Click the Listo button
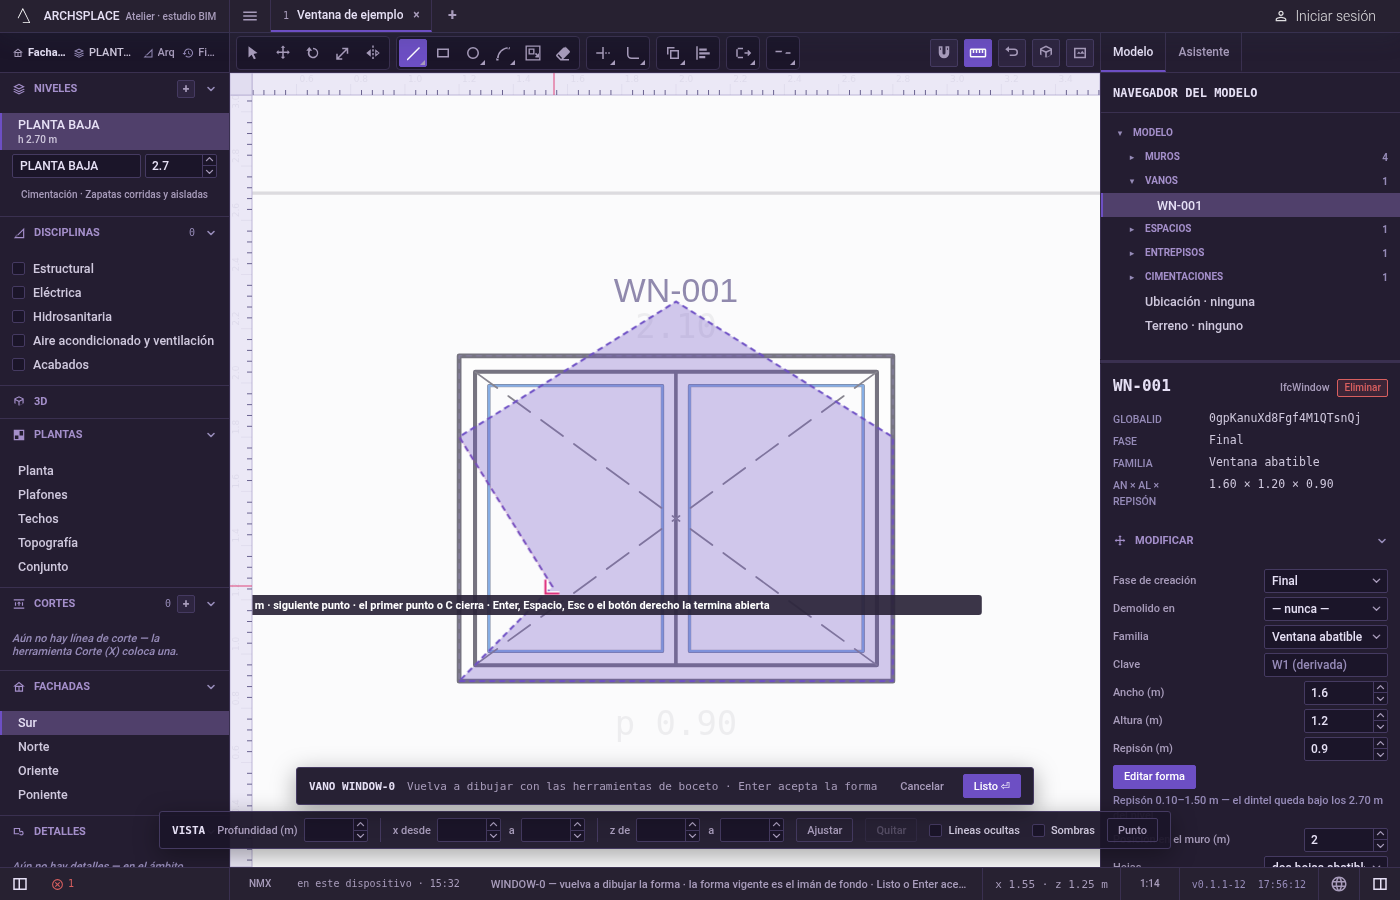1400x900 pixels. (x=992, y=786)
